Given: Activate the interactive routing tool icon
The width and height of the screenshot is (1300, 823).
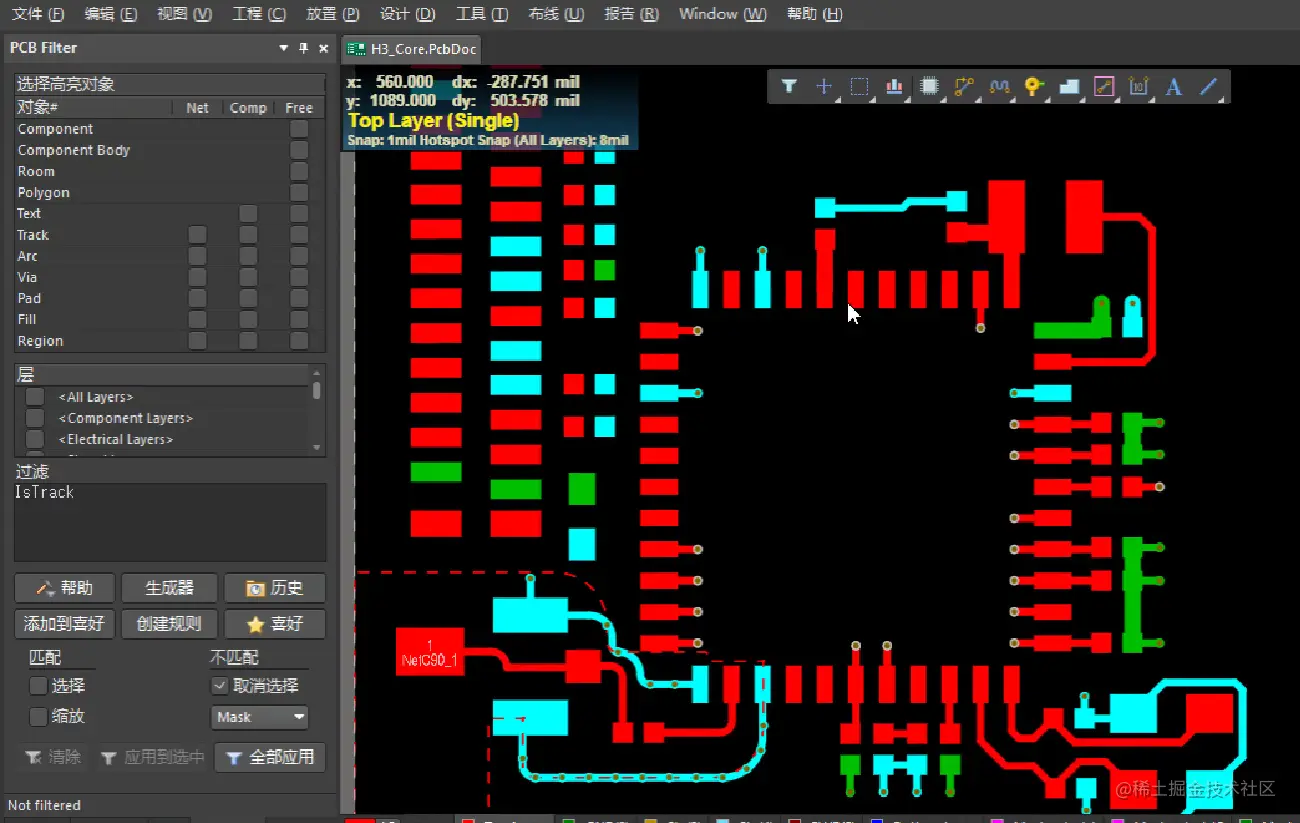Looking at the screenshot, I should tap(964, 87).
